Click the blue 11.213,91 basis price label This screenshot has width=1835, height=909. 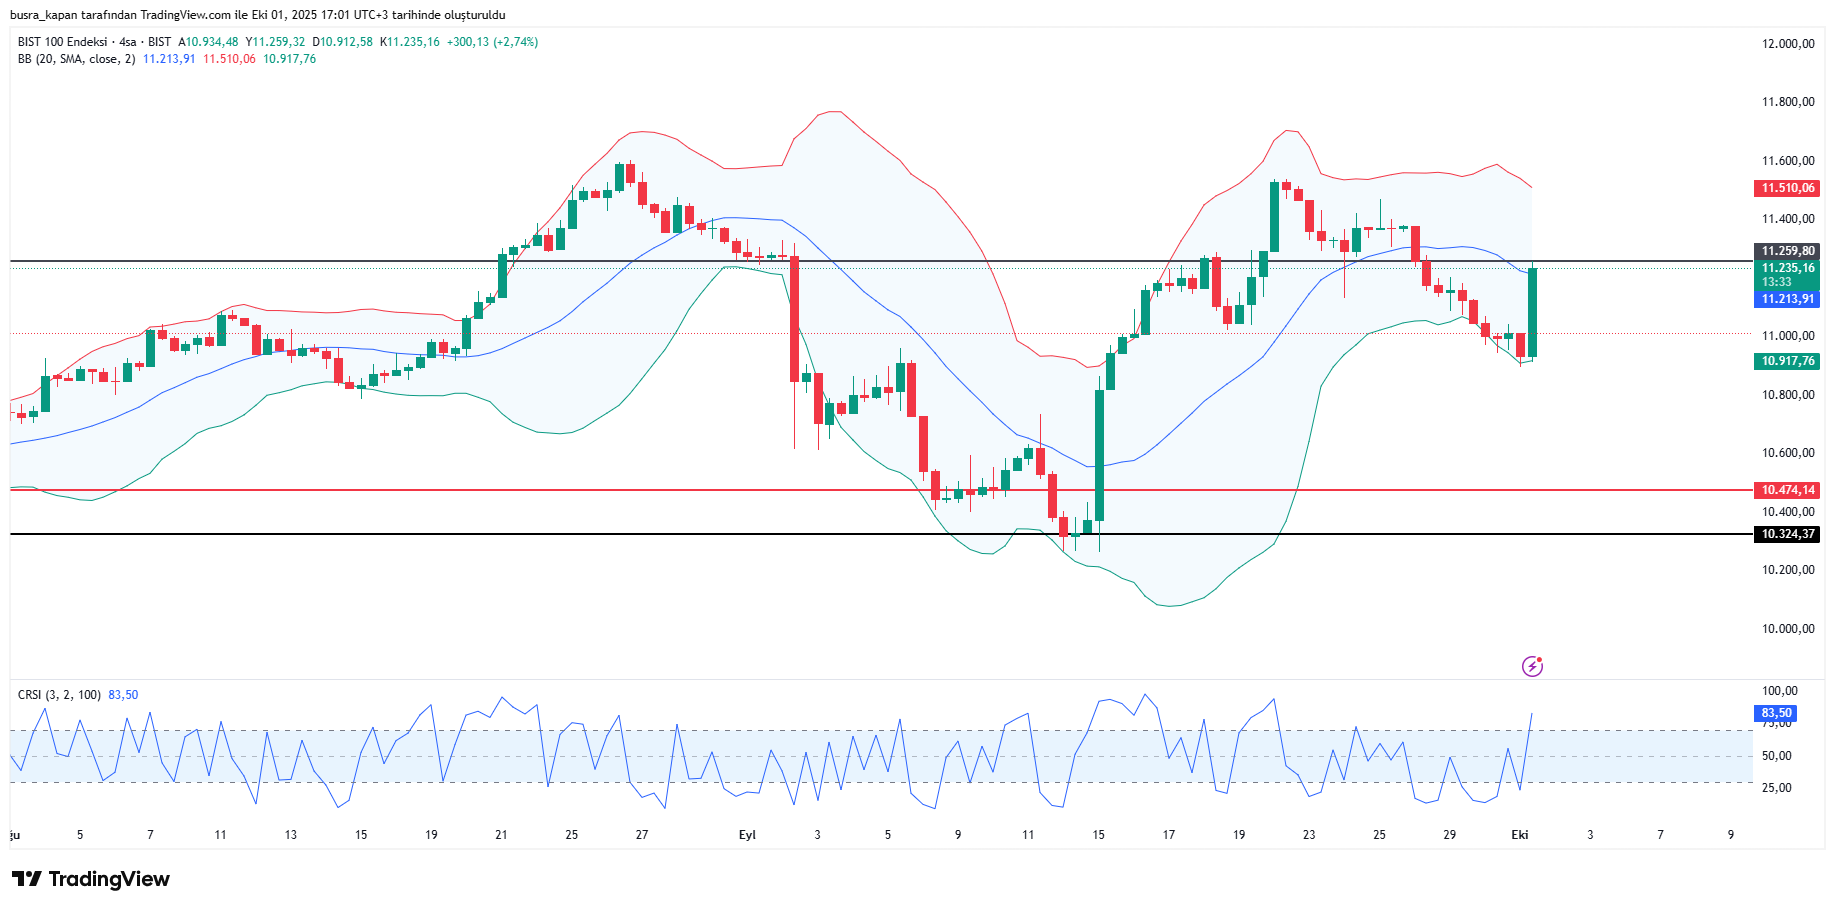1787,299
